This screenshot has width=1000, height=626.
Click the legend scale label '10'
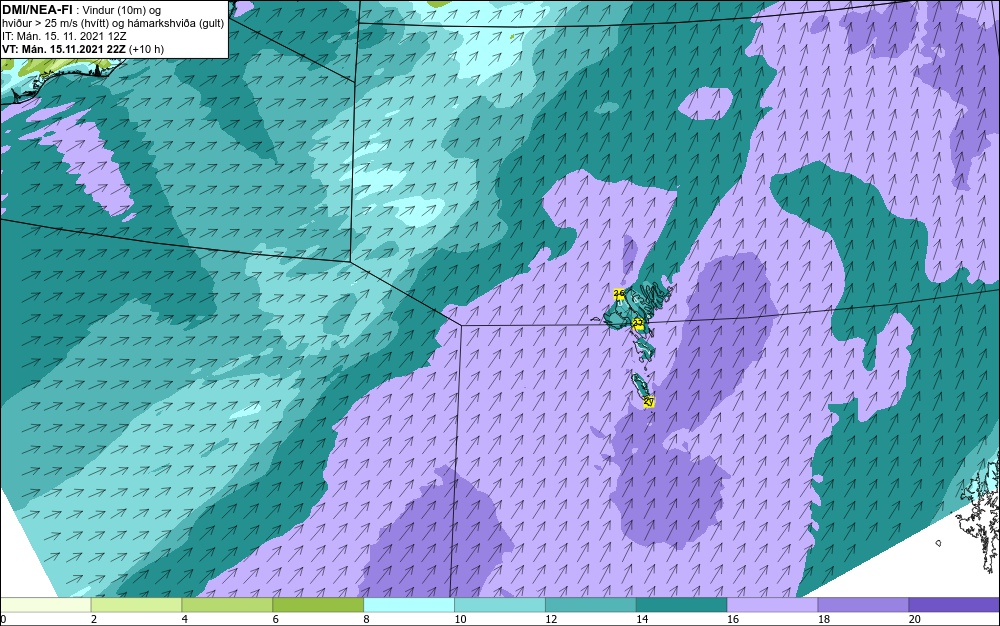click(x=460, y=619)
